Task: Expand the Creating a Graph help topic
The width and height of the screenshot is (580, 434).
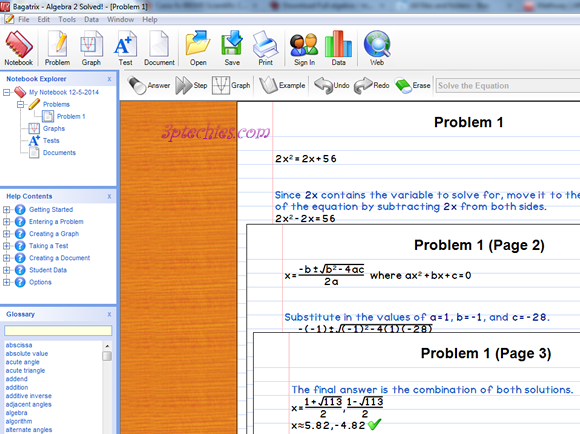Action: (6, 234)
